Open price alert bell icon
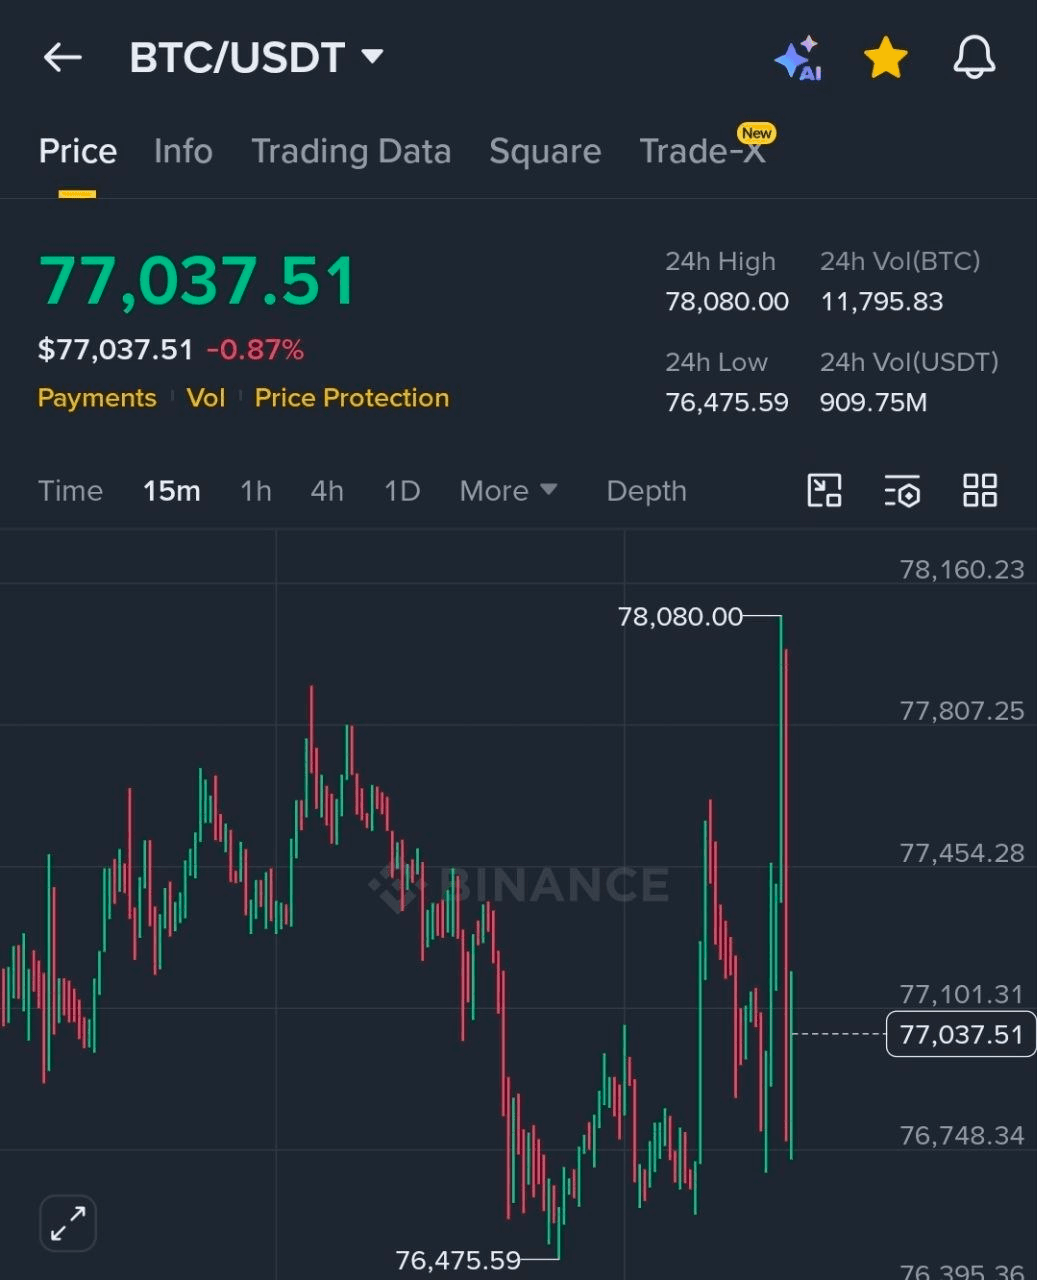This screenshot has height=1280, width=1037. [x=974, y=58]
